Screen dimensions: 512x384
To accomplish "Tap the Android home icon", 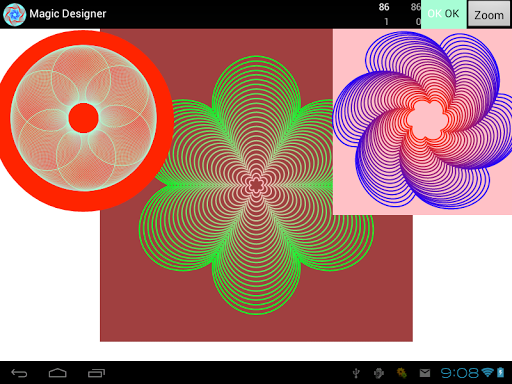I will [x=58, y=373].
